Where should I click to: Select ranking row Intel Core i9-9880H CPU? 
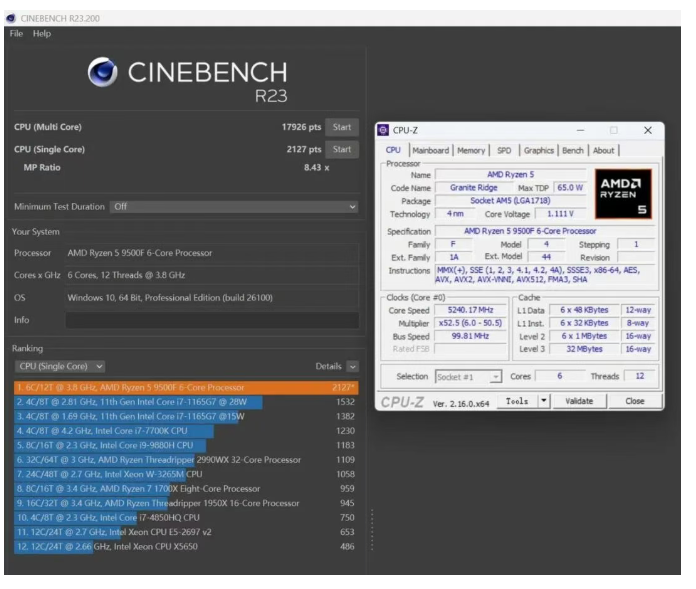pyautogui.click(x=186, y=446)
